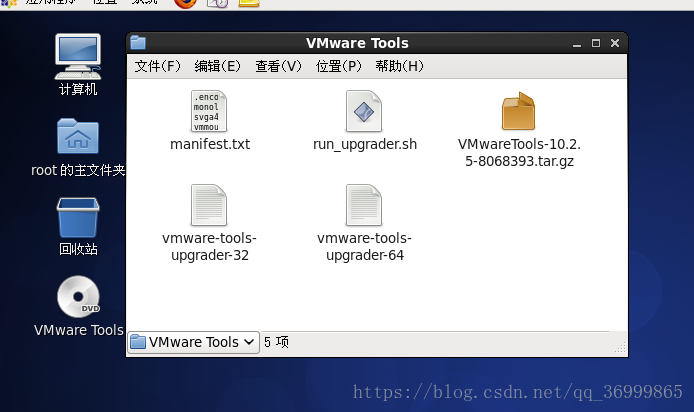
Task: Click the manifest.txt file name
Action: (210, 144)
